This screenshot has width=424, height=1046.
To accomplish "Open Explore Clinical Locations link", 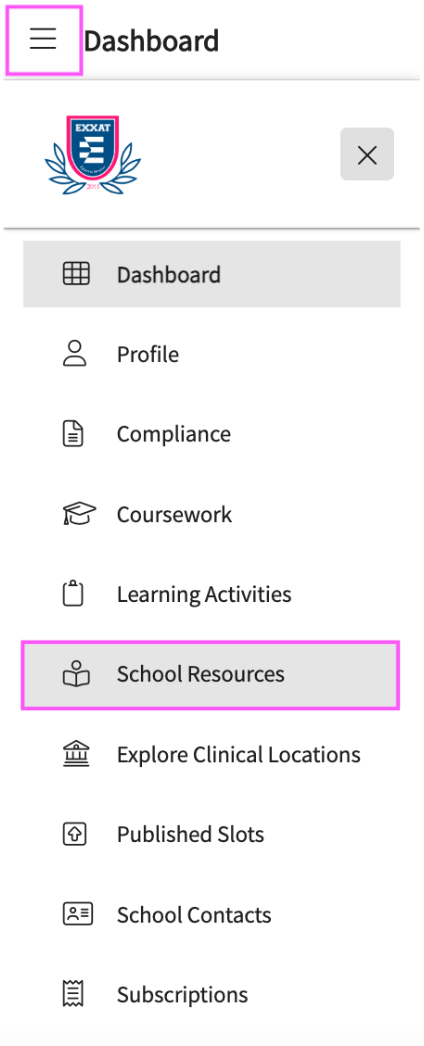I will click(x=212, y=754).
